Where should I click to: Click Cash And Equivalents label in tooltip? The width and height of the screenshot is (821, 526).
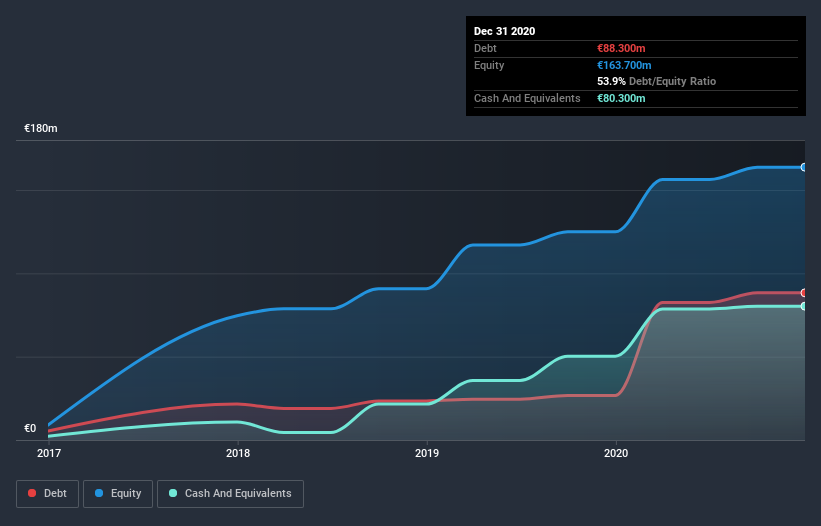pyautogui.click(x=527, y=98)
